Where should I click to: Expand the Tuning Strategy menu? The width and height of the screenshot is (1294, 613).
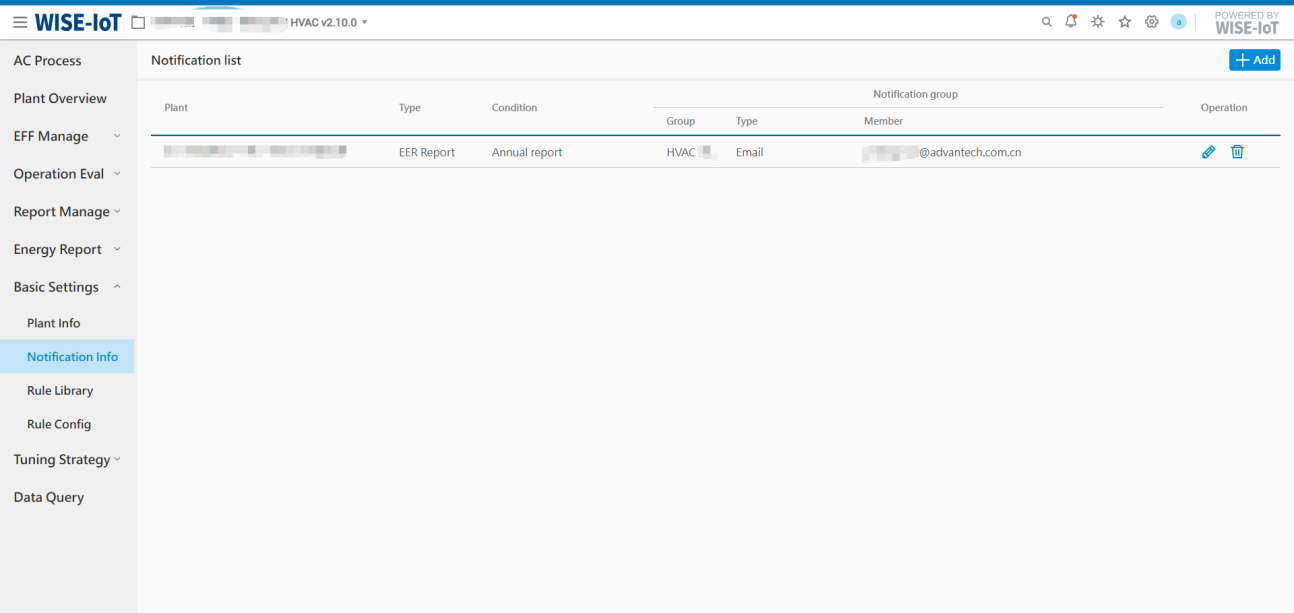[67, 460]
